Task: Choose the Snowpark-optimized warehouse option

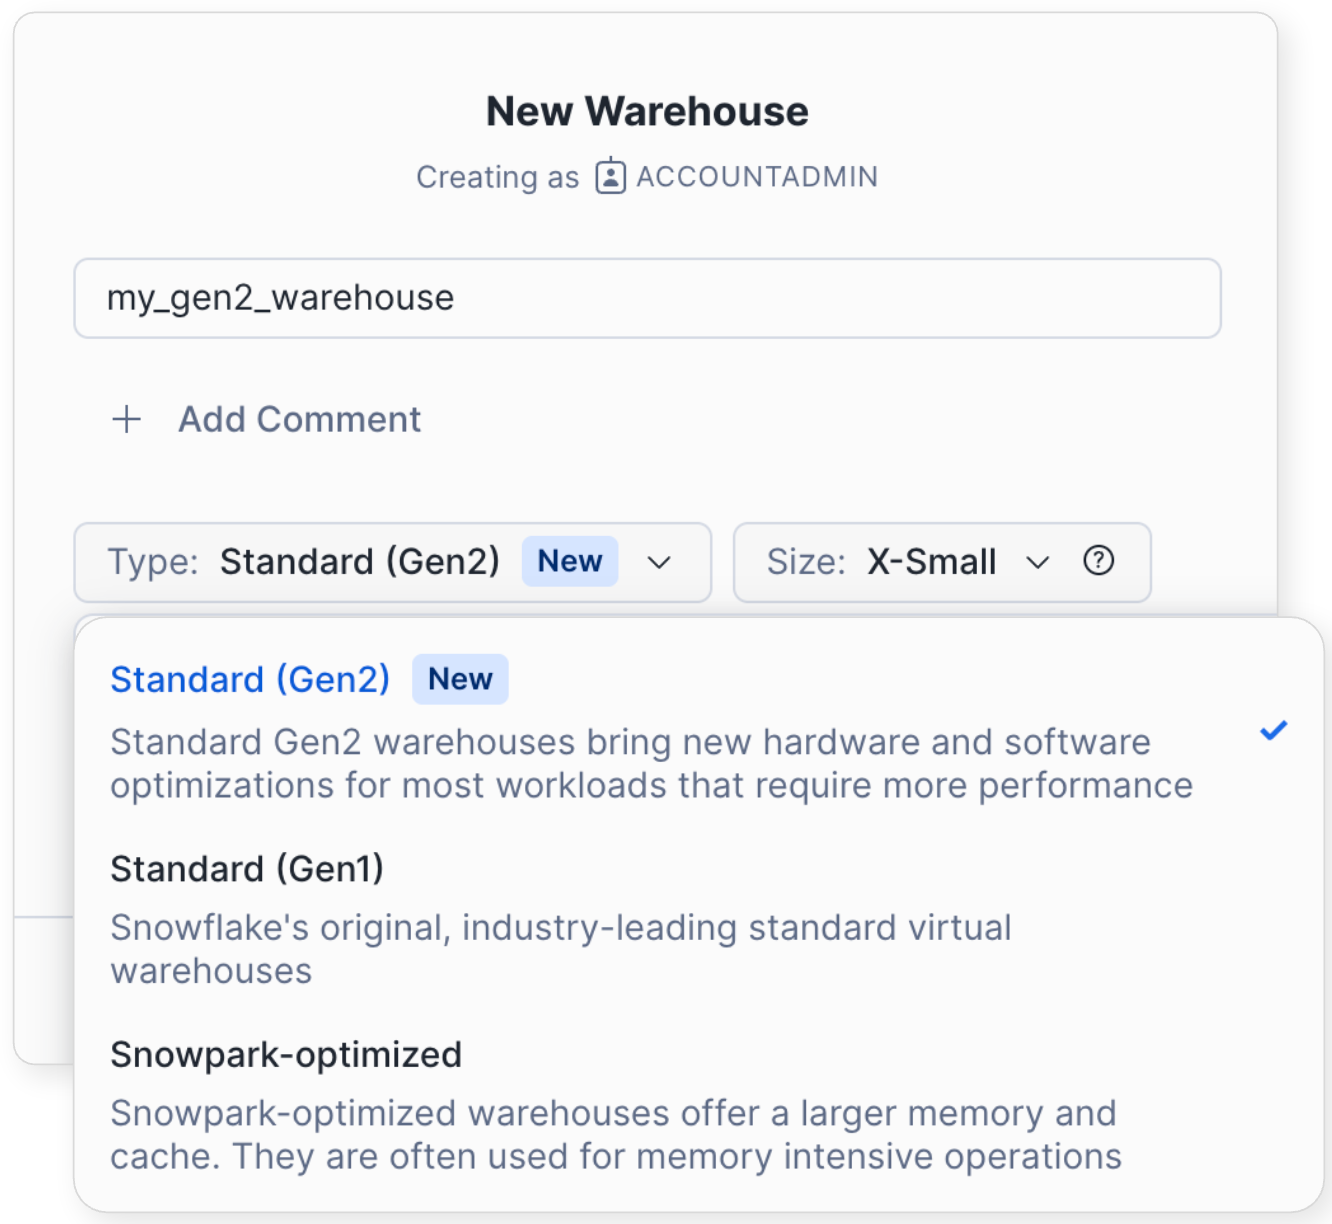Action: click(286, 1054)
